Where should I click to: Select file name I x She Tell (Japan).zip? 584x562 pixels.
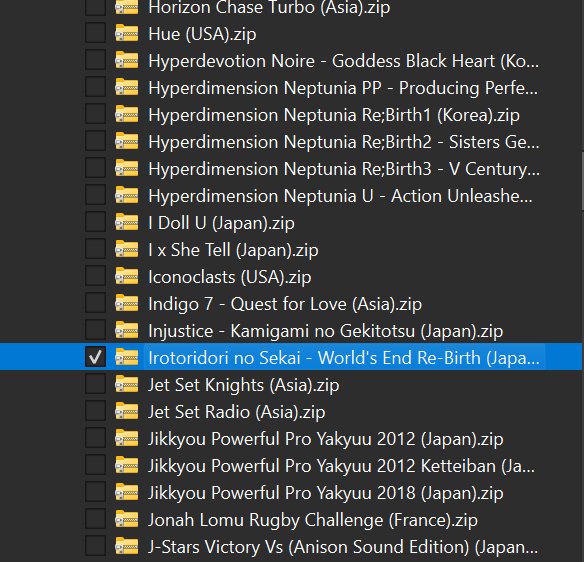coord(233,250)
